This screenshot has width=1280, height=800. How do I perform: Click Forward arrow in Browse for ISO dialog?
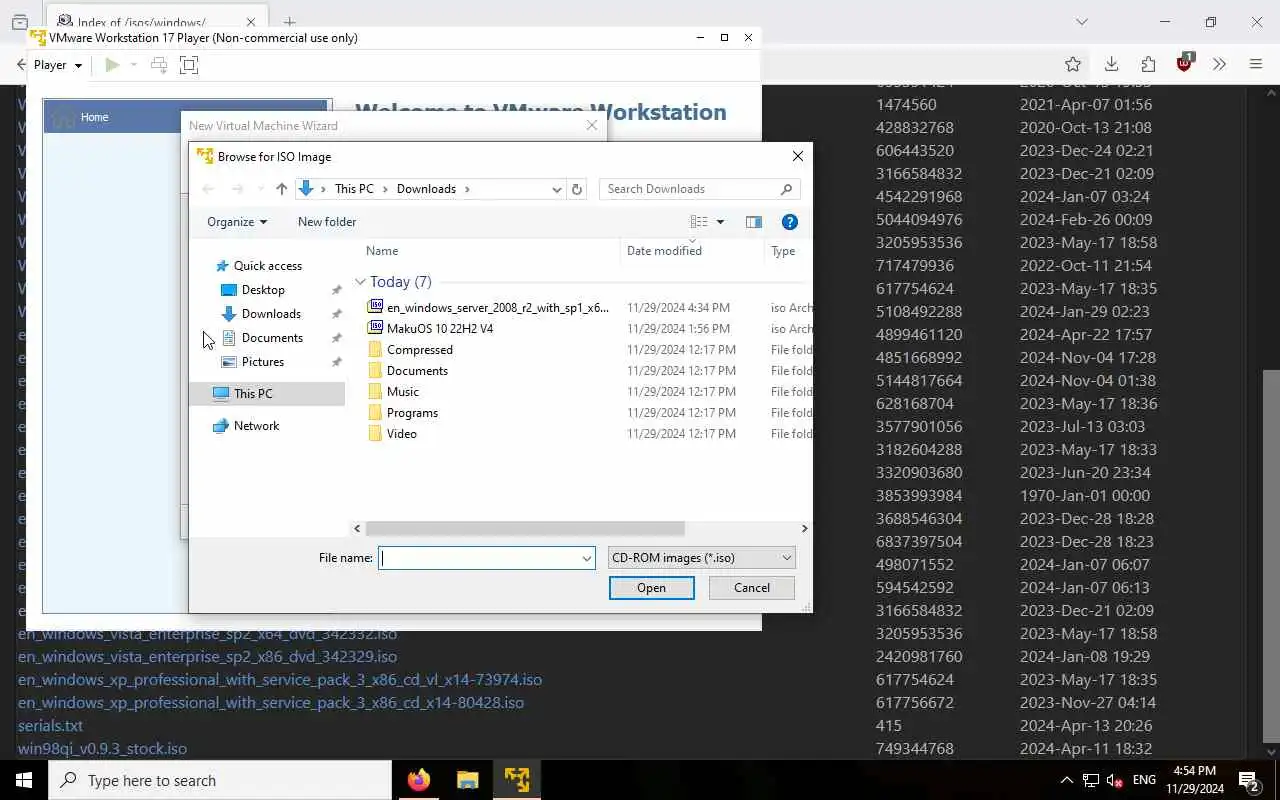(x=237, y=189)
